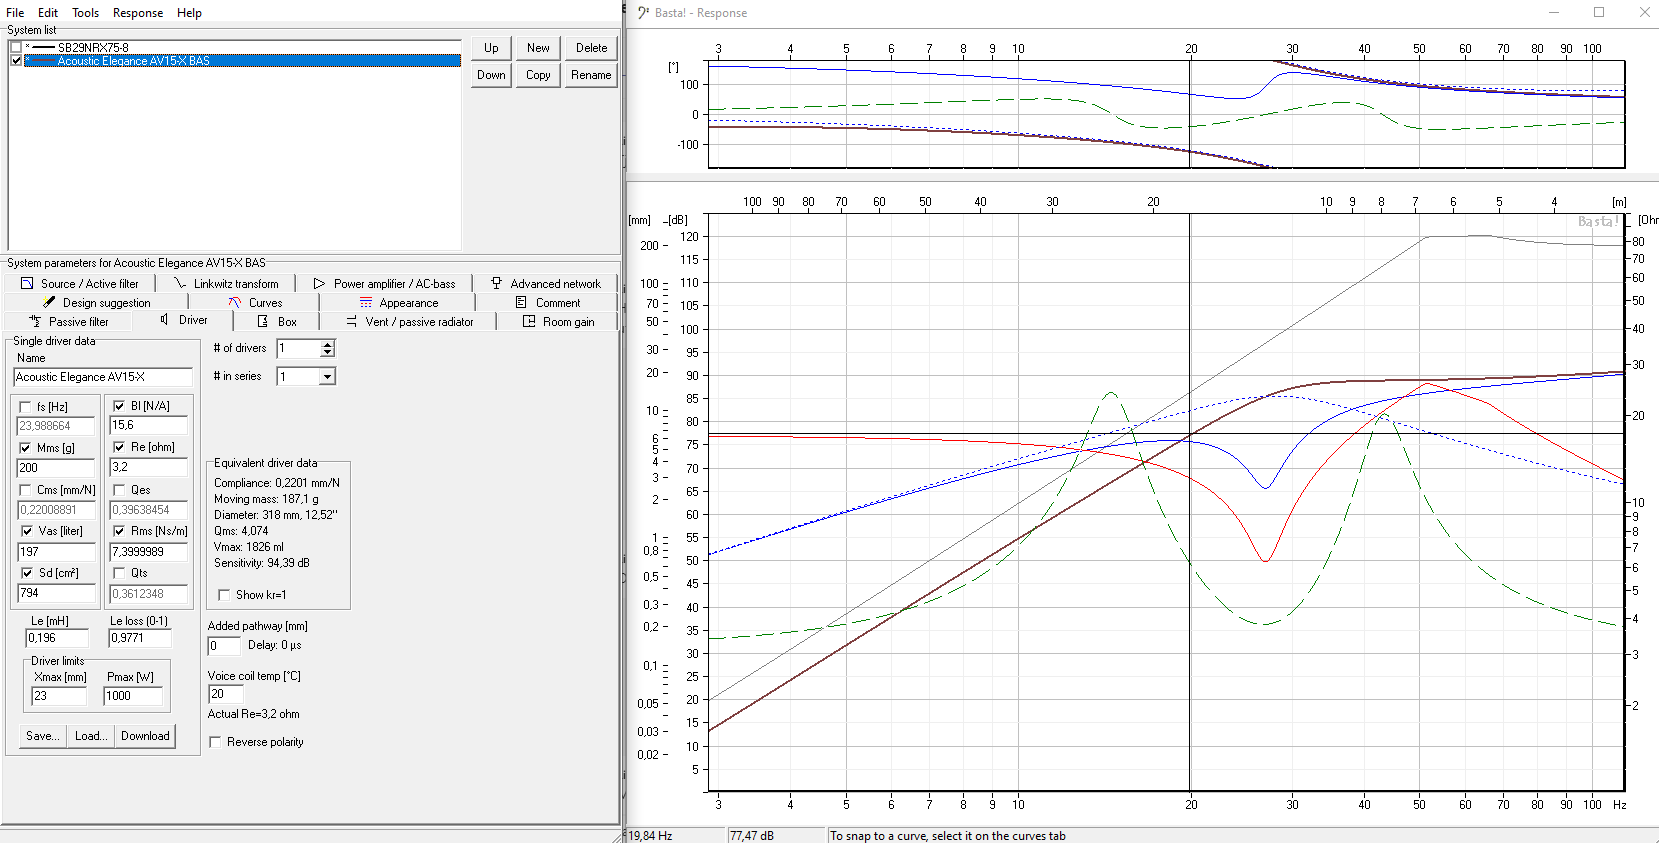Click the Design suggestion pencil icon
The image size is (1659, 843).
49,302
